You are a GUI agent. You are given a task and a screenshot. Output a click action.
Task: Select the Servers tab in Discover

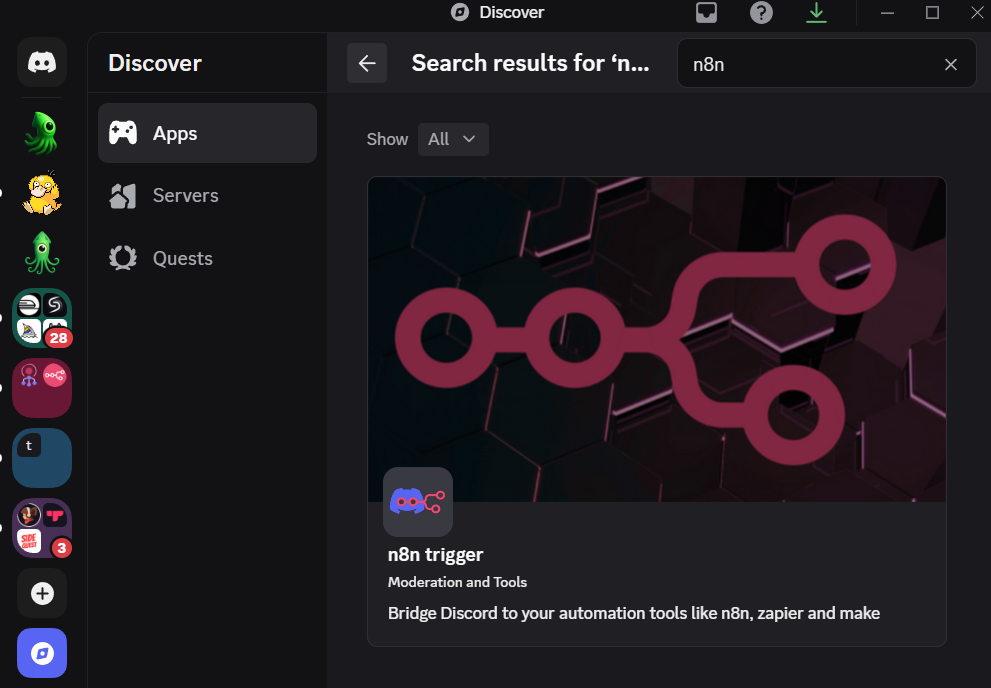point(207,196)
